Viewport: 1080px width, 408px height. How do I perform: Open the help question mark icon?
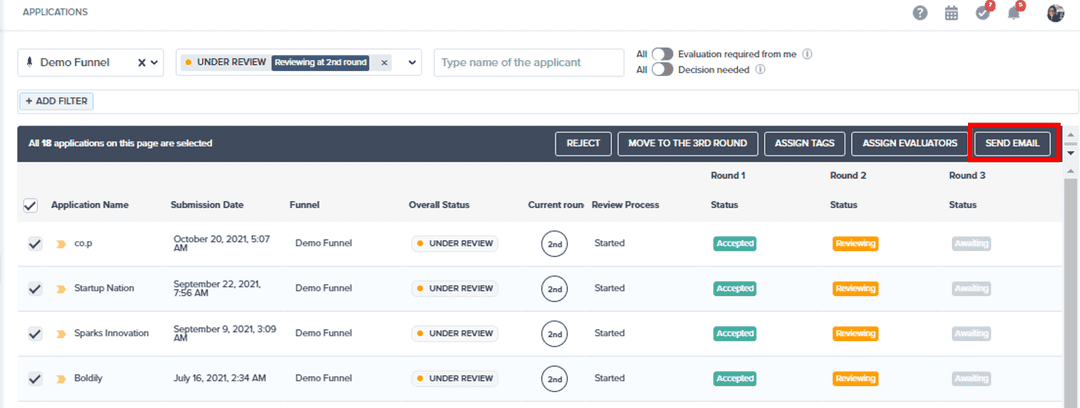pyautogui.click(x=920, y=13)
